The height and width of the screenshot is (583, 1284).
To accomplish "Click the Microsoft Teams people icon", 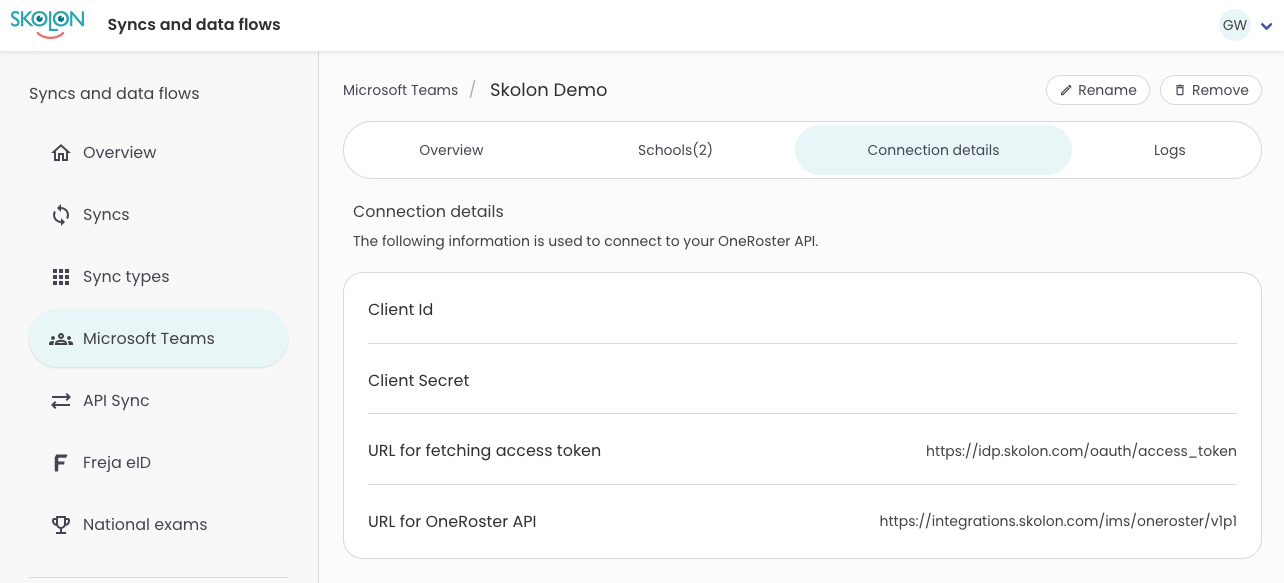I will (61, 339).
